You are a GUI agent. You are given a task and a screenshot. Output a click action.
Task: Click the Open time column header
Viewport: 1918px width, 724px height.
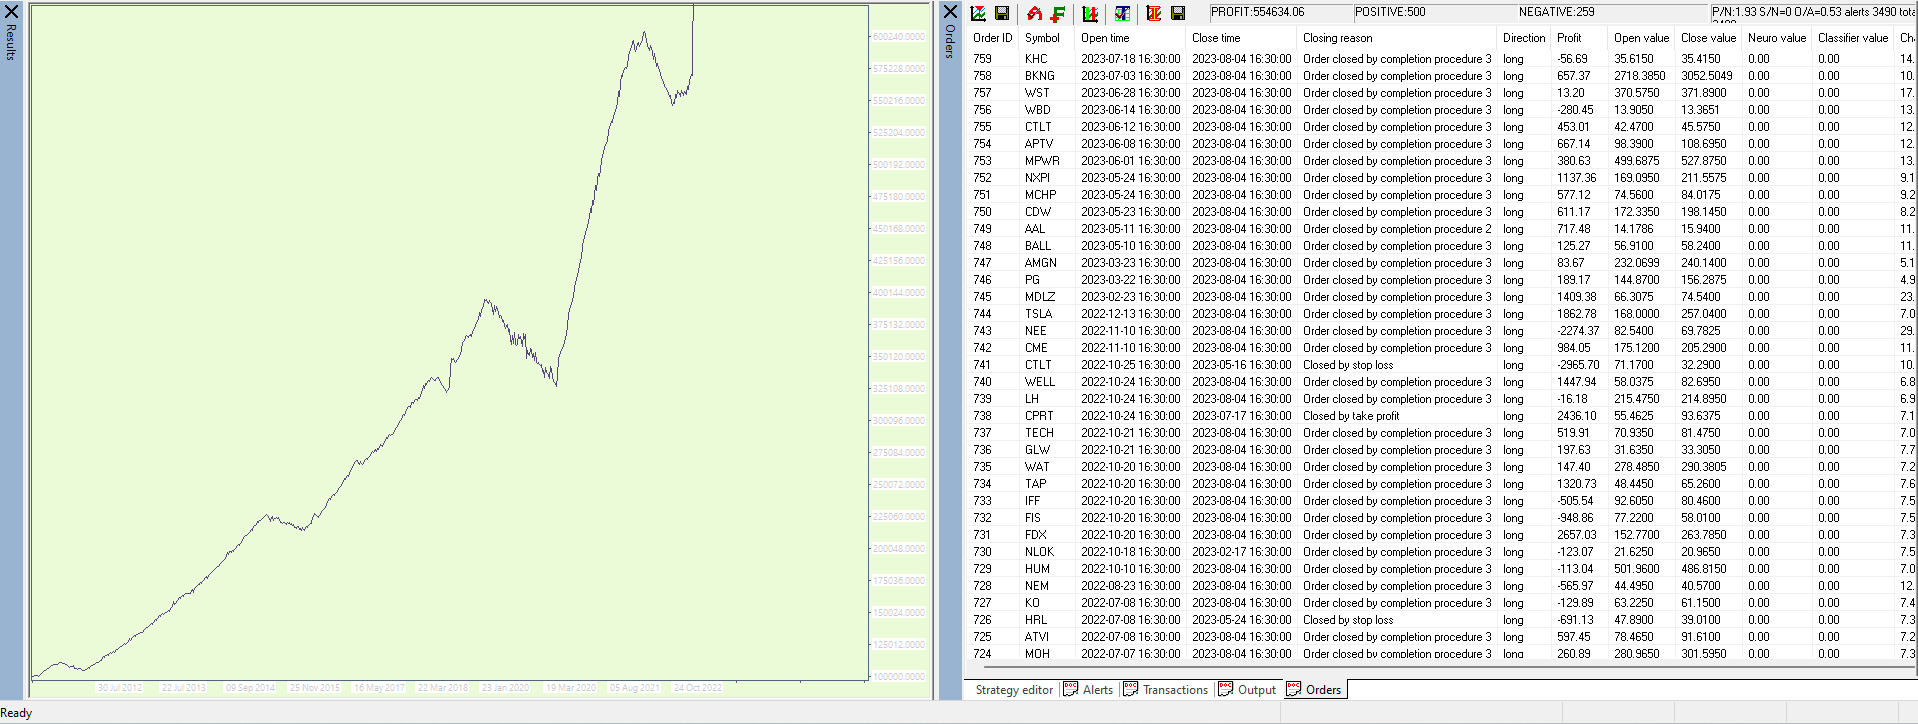pyautogui.click(x=1105, y=38)
